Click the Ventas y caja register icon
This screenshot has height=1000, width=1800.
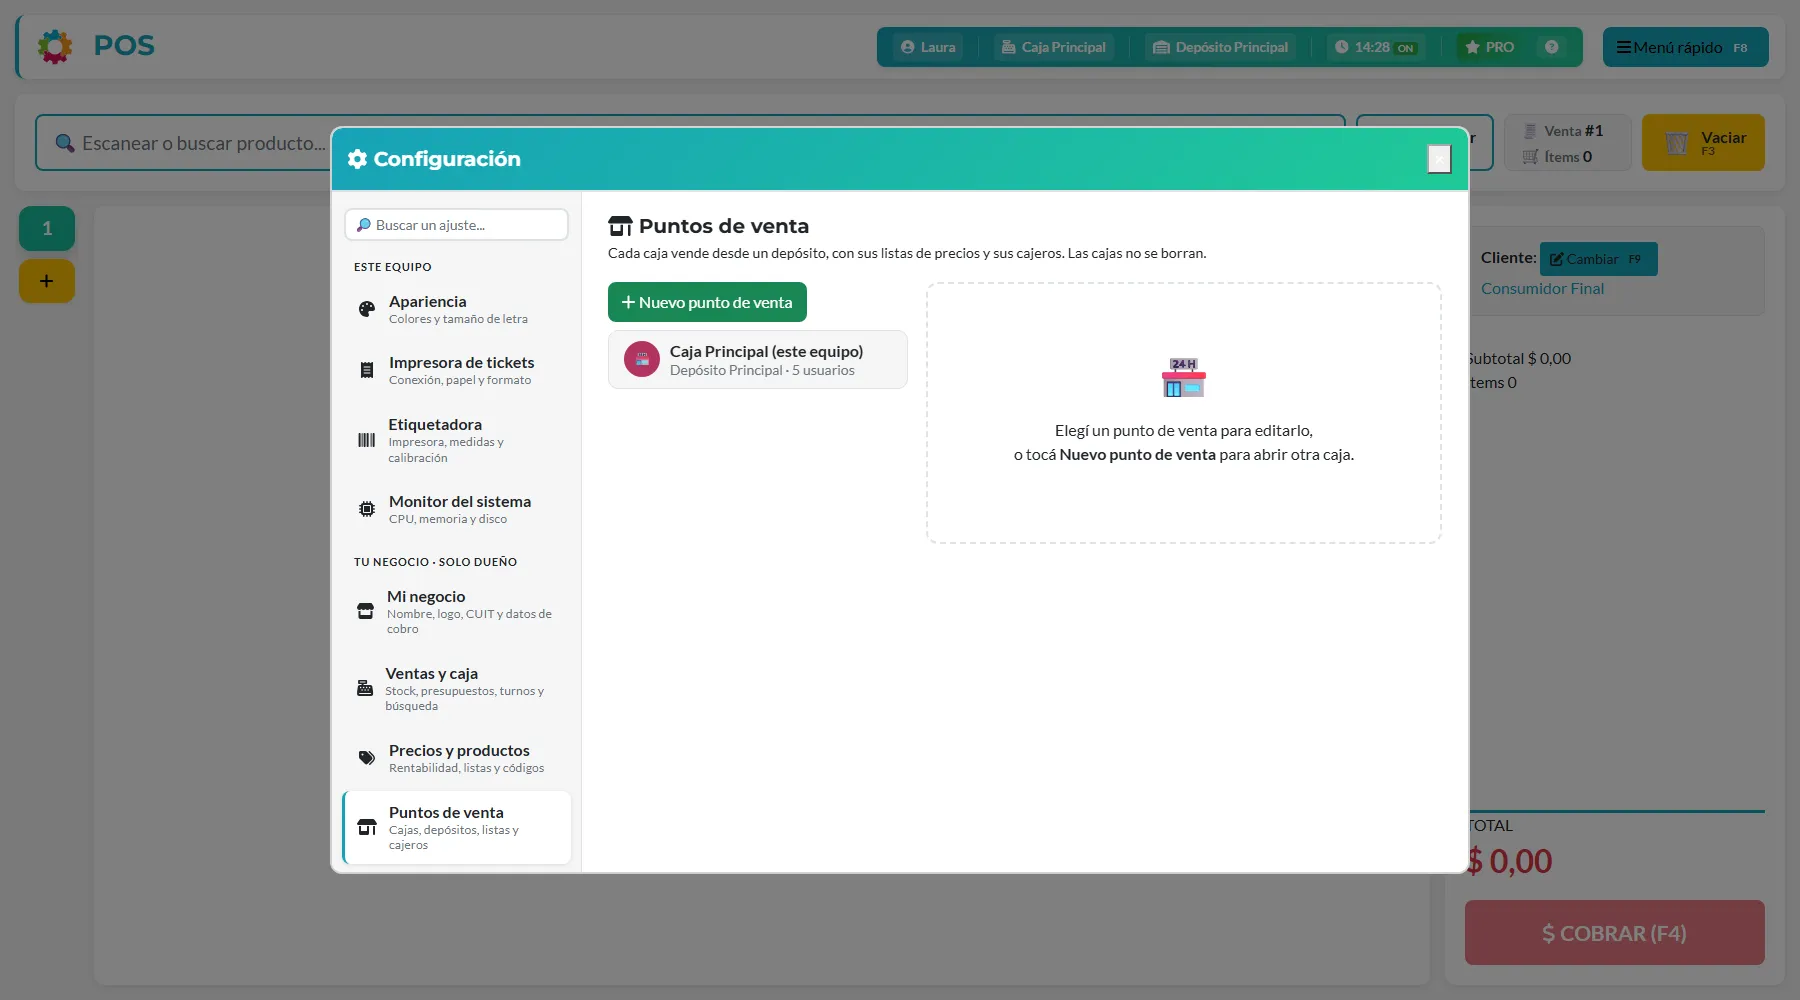point(365,688)
